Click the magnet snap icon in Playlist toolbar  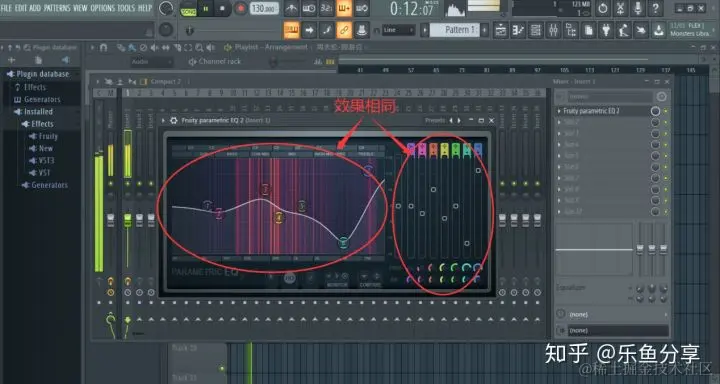(x=103, y=47)
